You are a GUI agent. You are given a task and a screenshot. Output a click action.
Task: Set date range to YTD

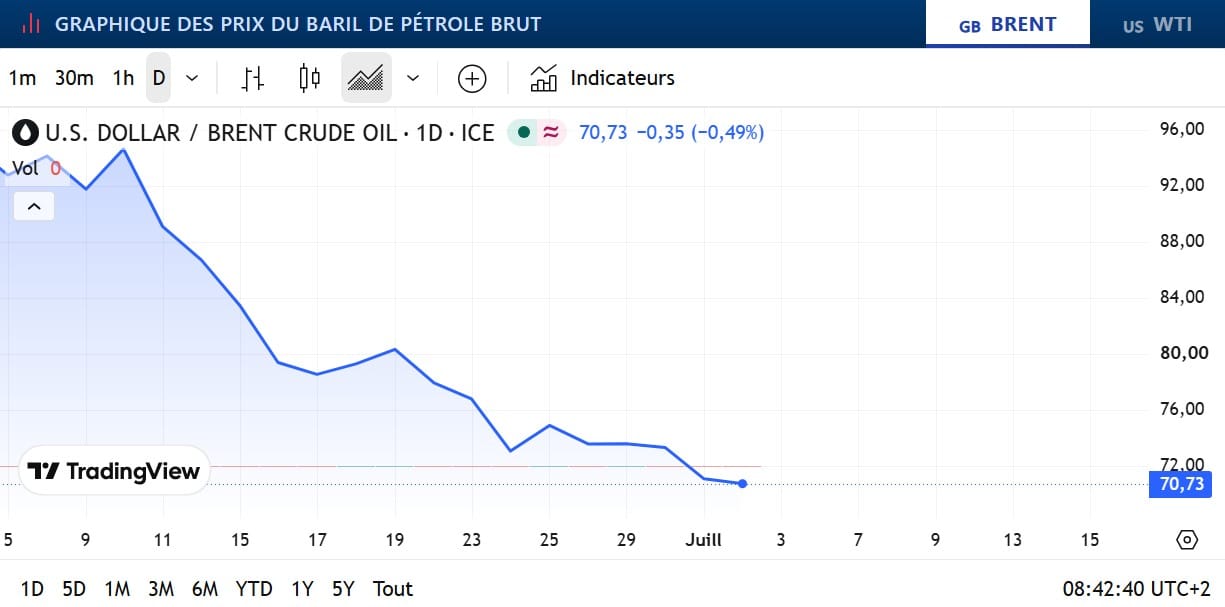(254, 589)
